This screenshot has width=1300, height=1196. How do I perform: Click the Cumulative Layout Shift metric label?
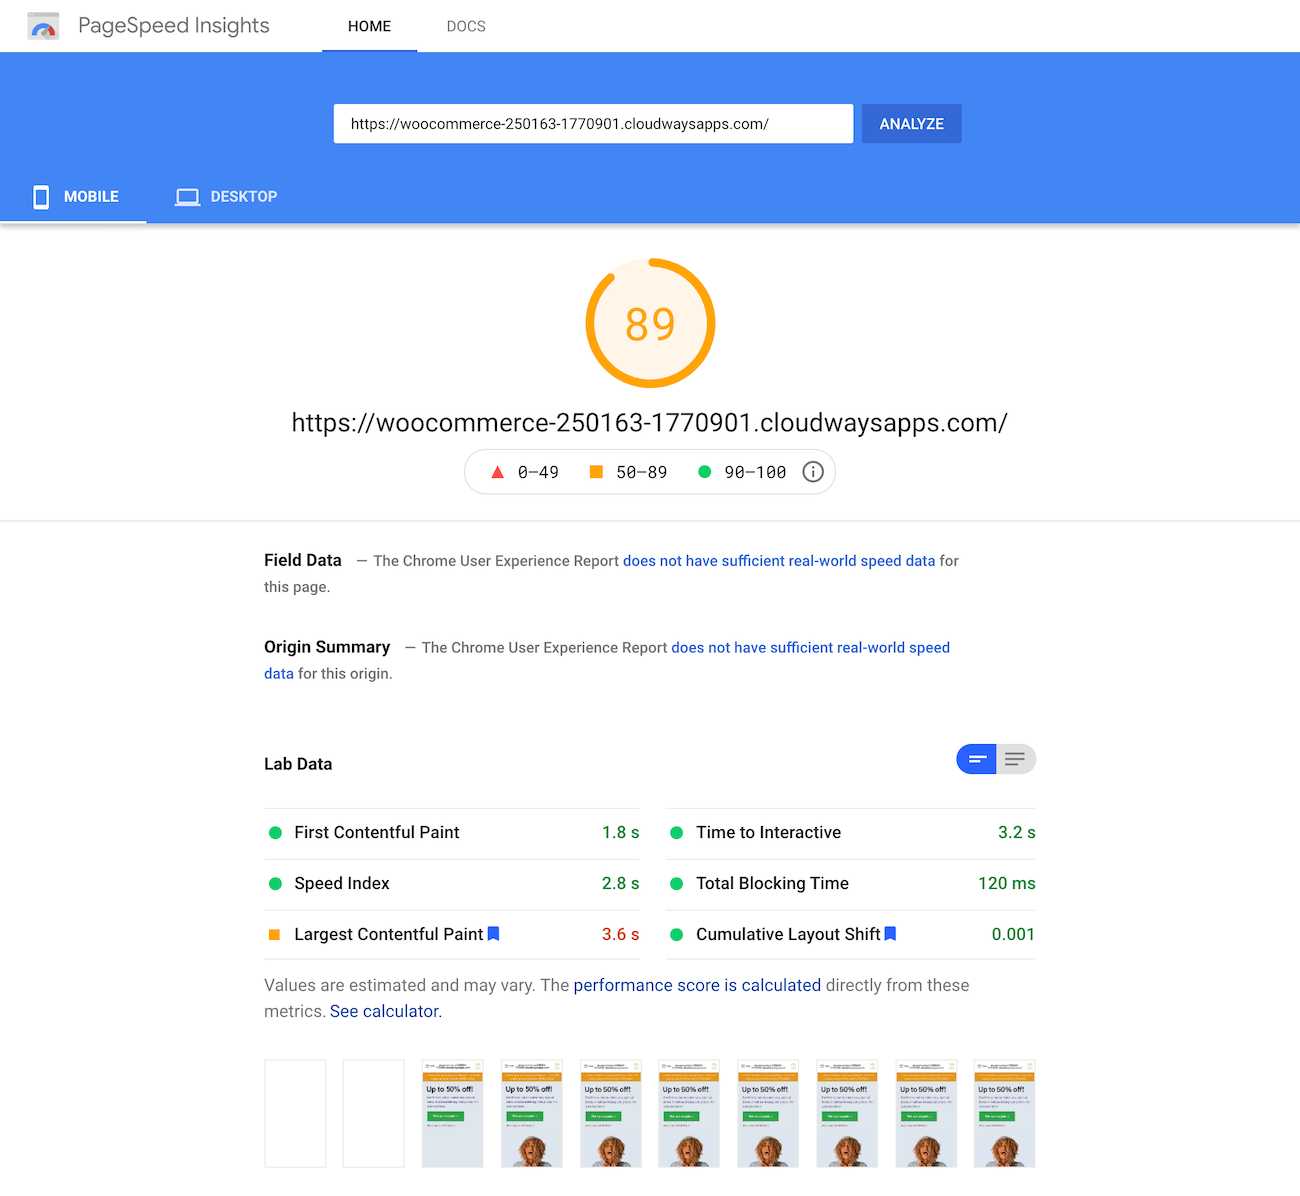point(788,934)
